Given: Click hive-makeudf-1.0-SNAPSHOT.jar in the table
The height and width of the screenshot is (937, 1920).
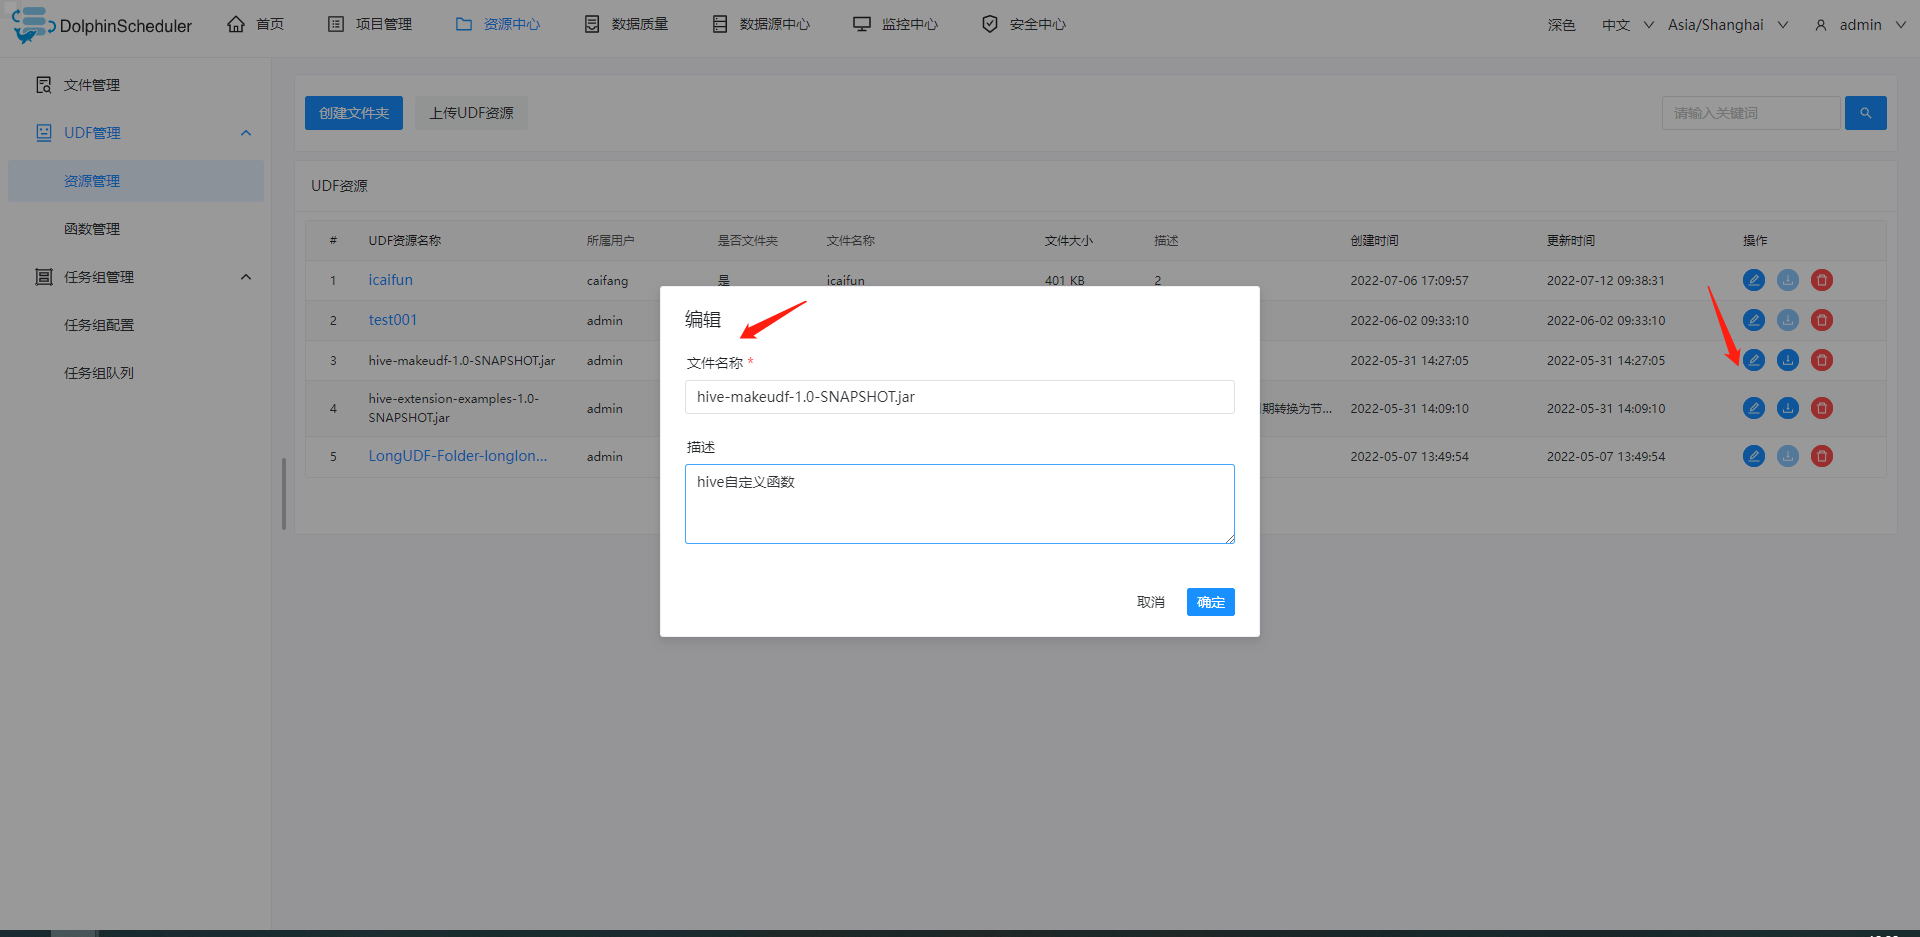Looking at the screenshot, I should [461, 360].
